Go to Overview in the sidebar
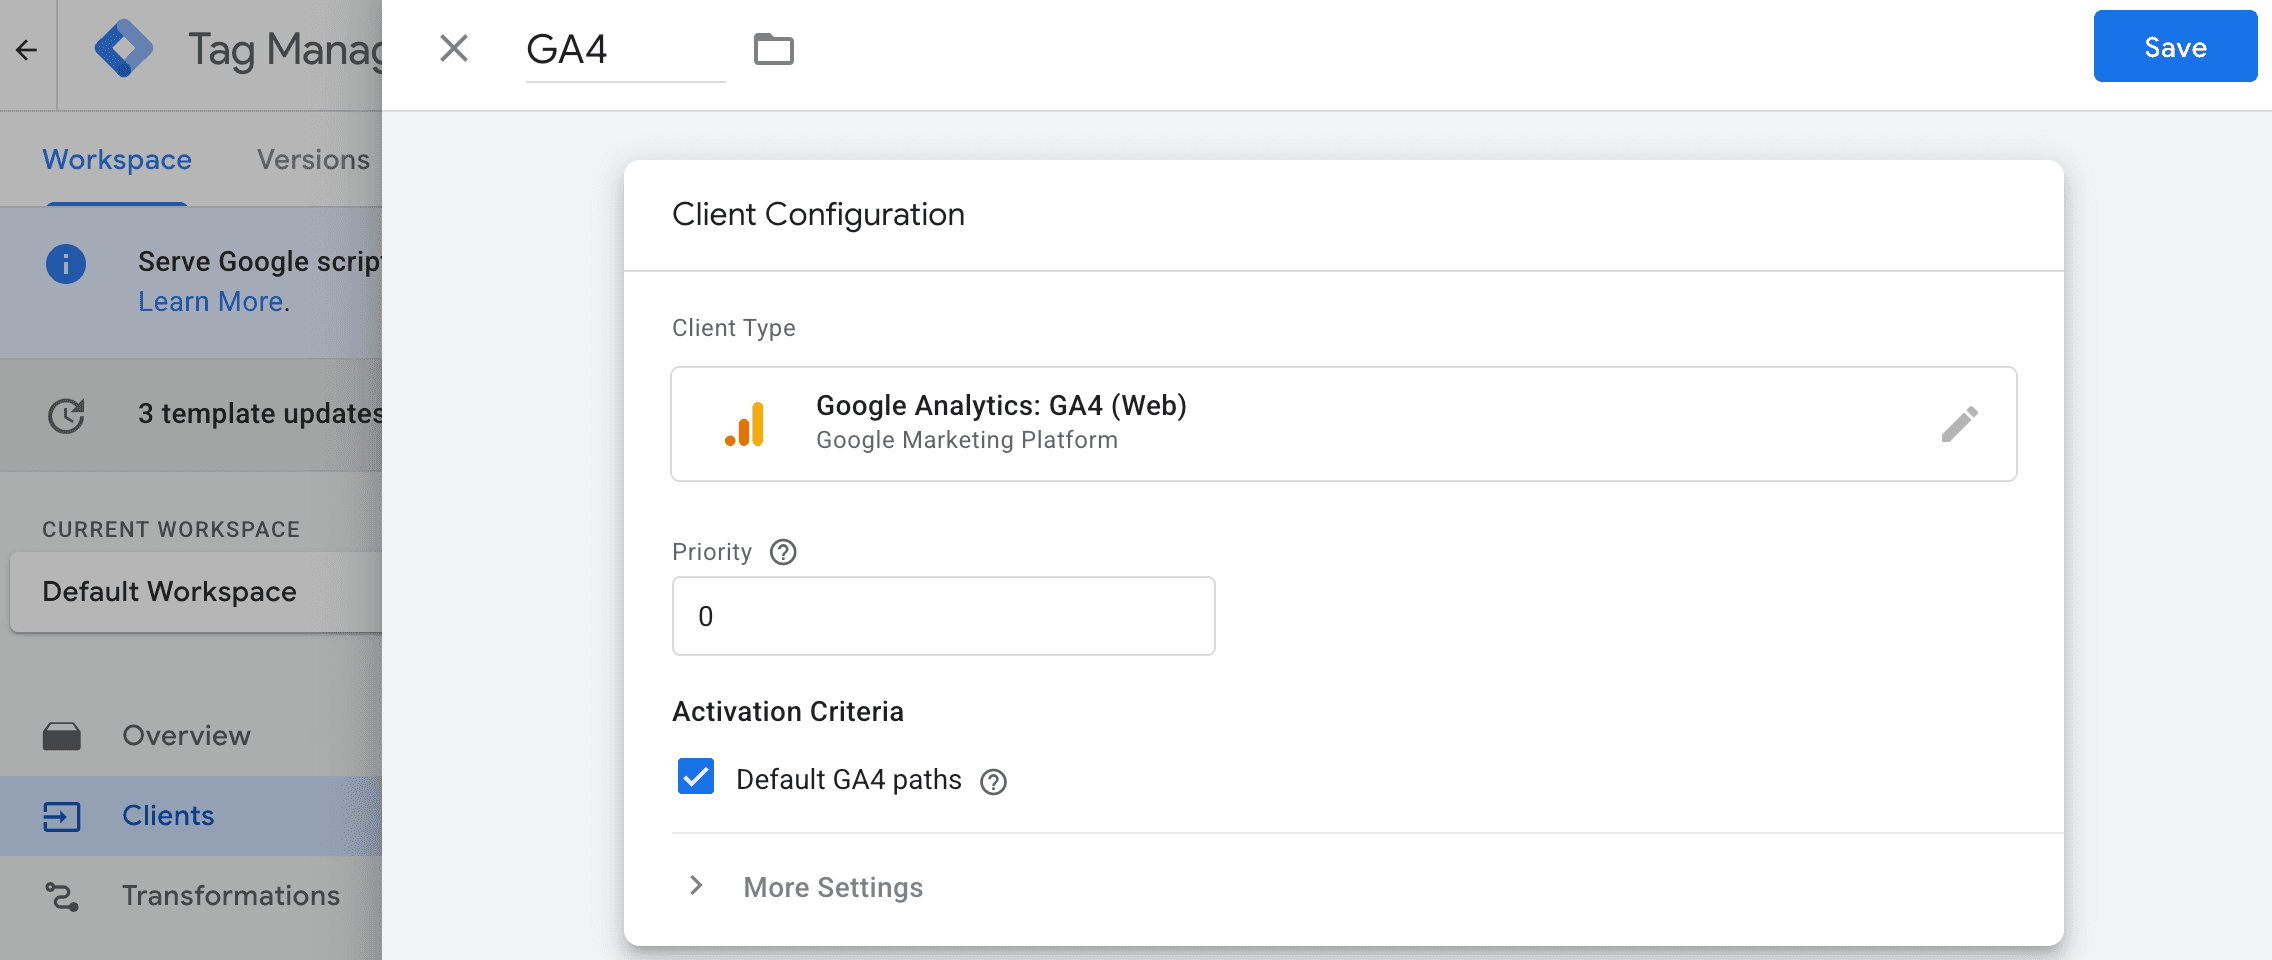Image resolution: width=2272 pixels, height=960 pixels. (x=186, y=736)
